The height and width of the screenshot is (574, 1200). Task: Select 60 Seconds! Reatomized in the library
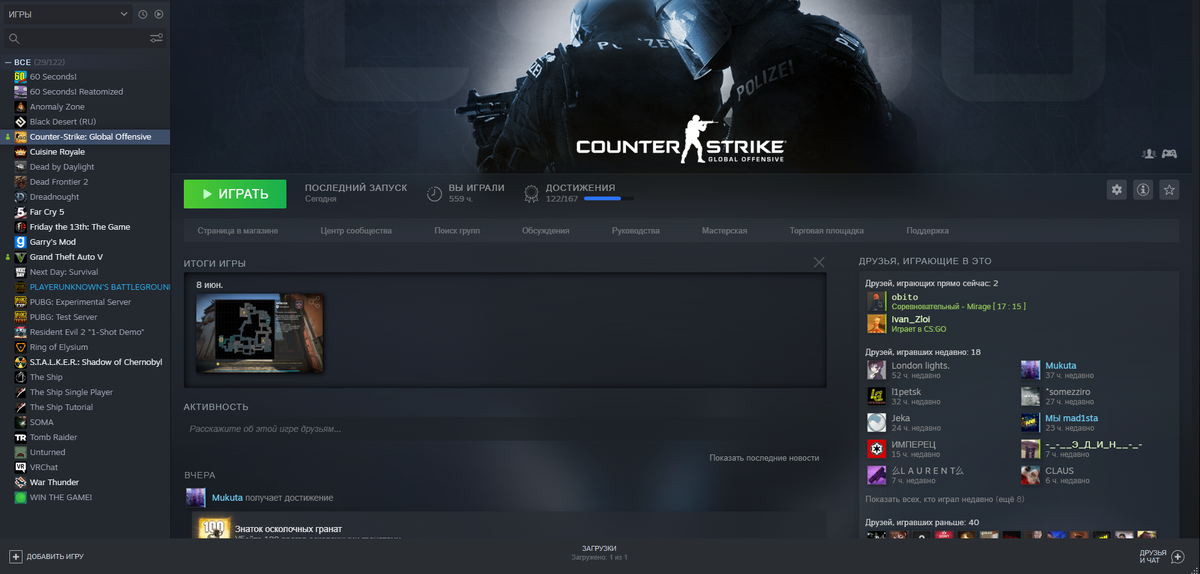pyautogui.click(x=76, y=92)
